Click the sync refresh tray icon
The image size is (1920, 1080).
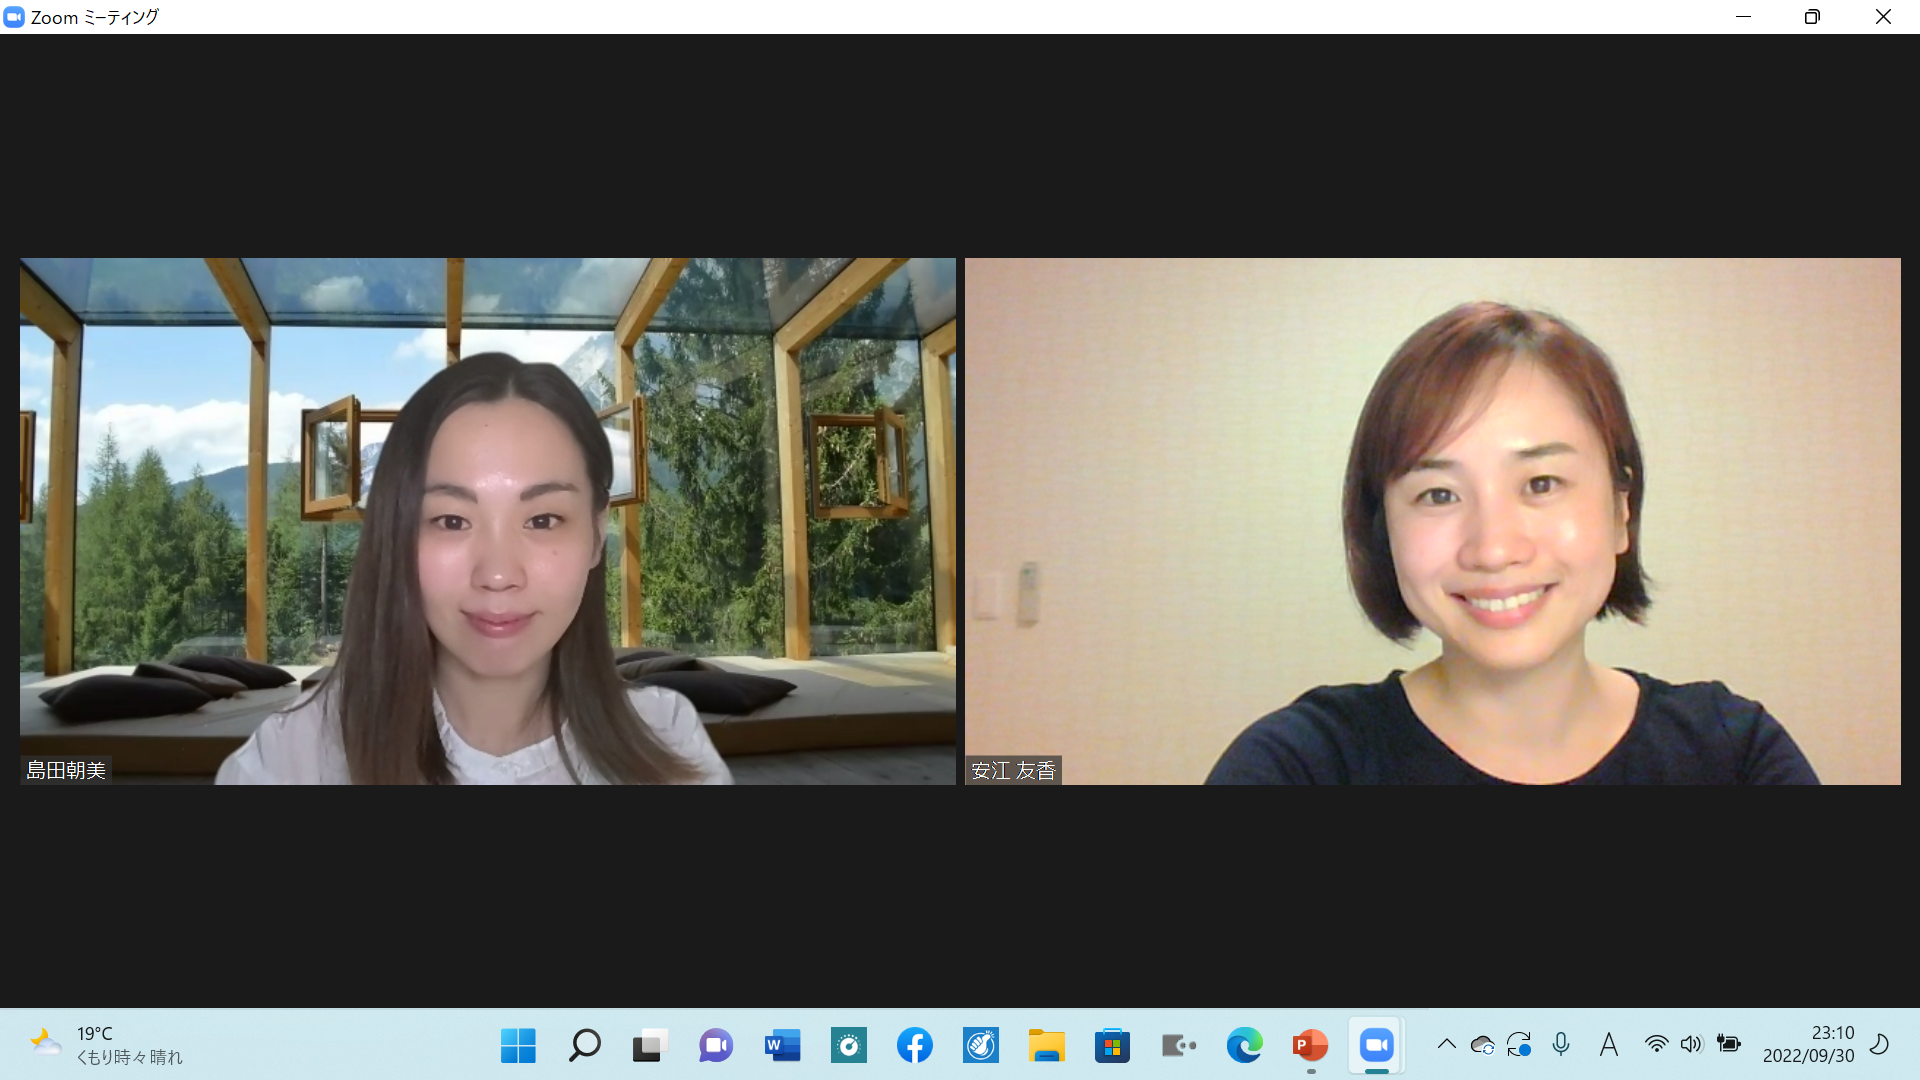[1519, 1045]
